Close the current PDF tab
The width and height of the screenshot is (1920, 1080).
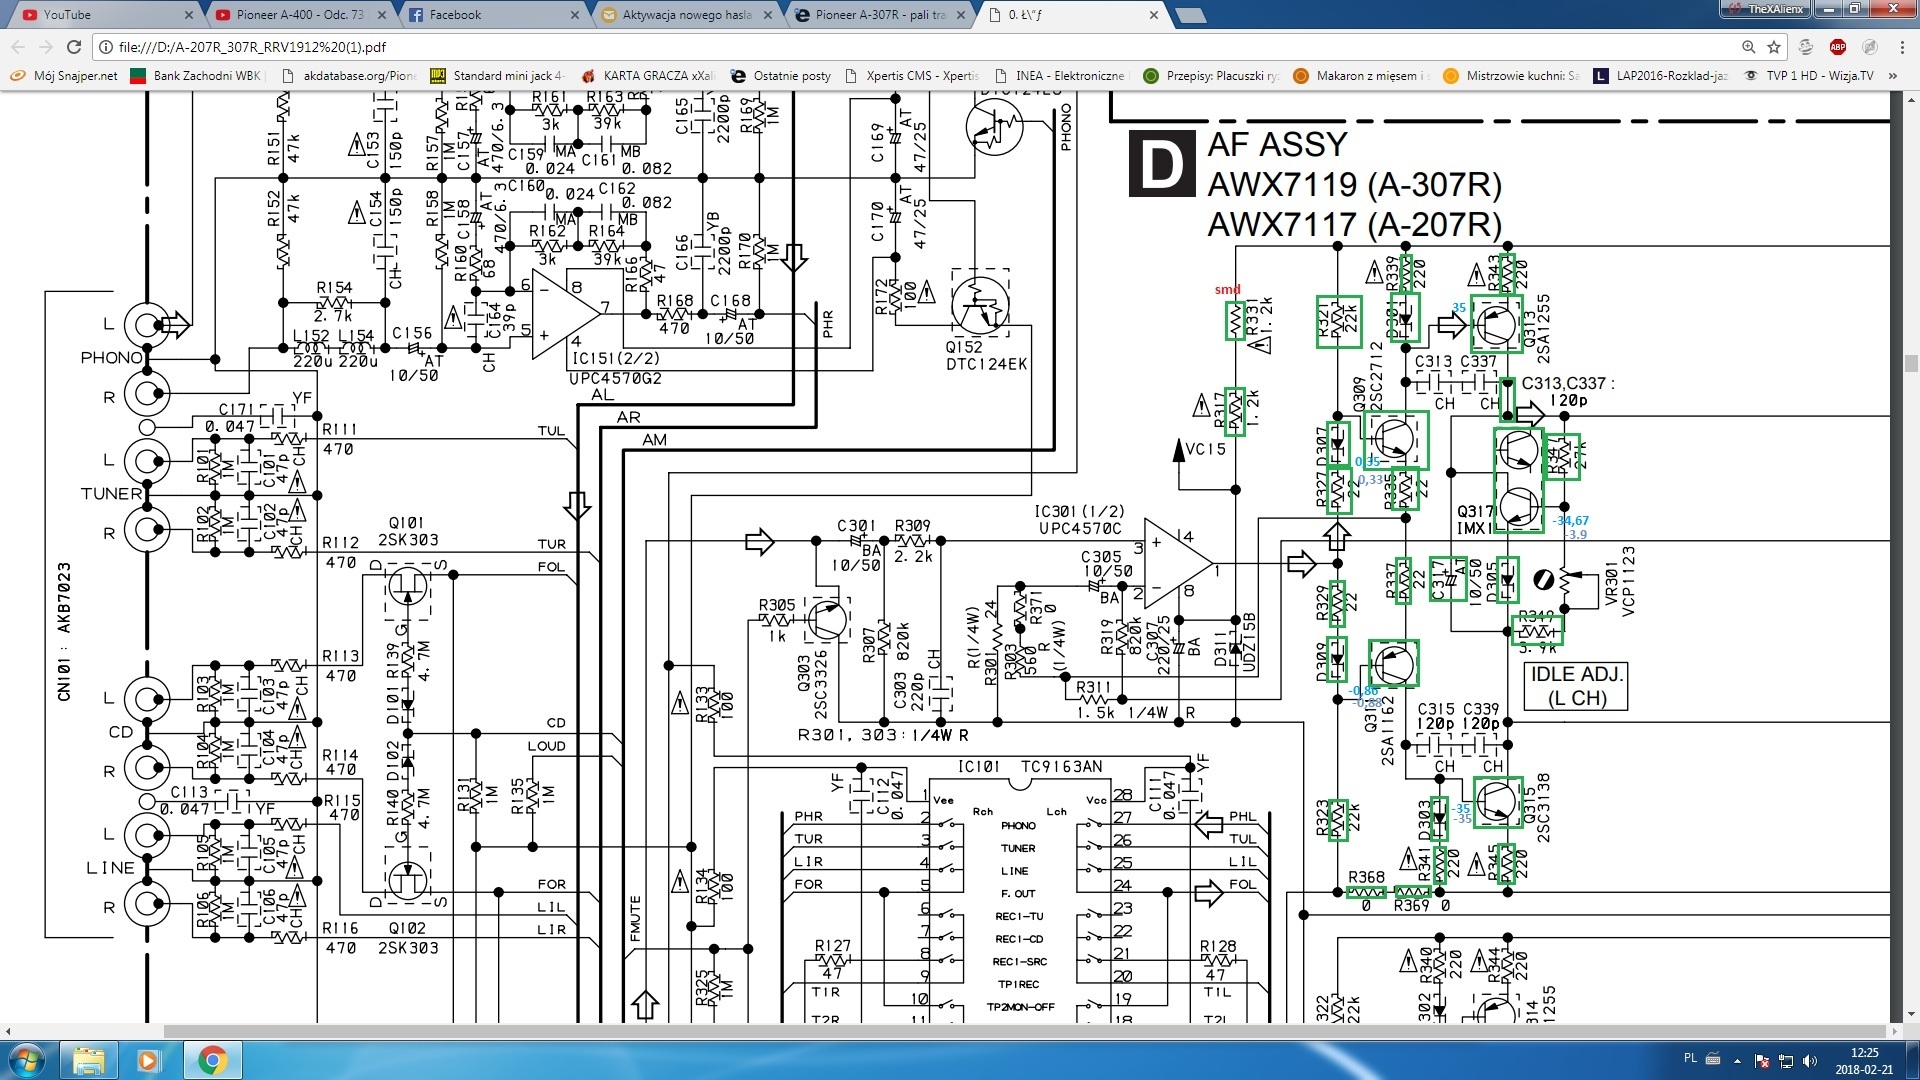coord(1154,15)
